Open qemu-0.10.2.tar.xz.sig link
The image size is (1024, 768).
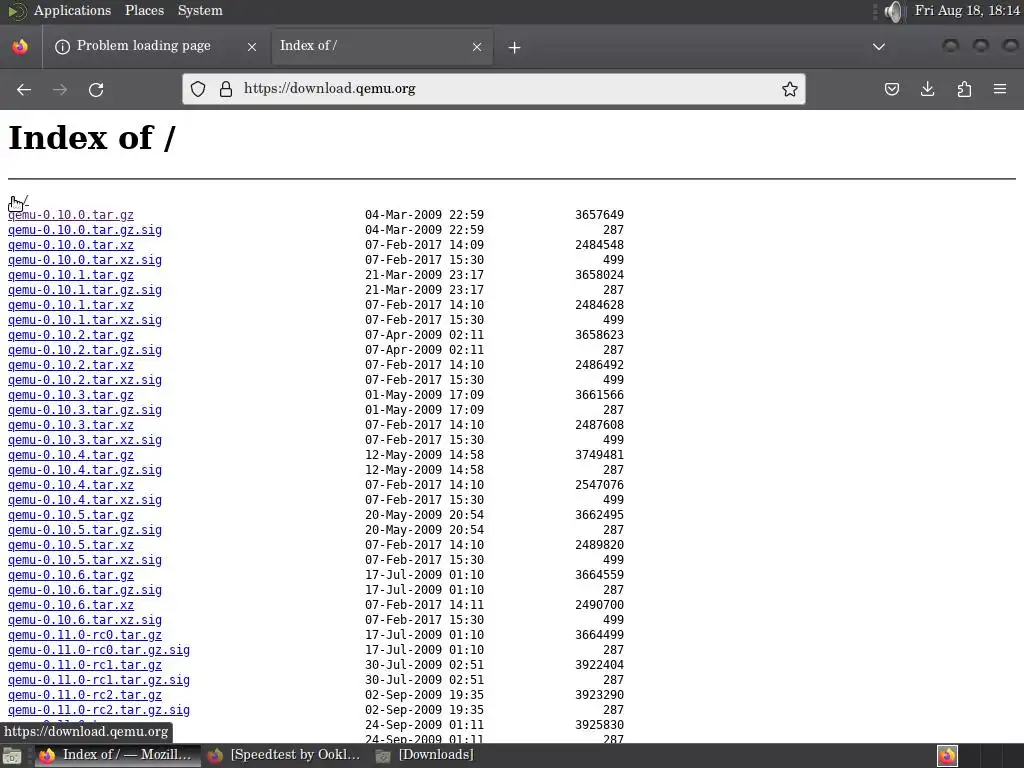pyautogui.click(x=85, y=380)
